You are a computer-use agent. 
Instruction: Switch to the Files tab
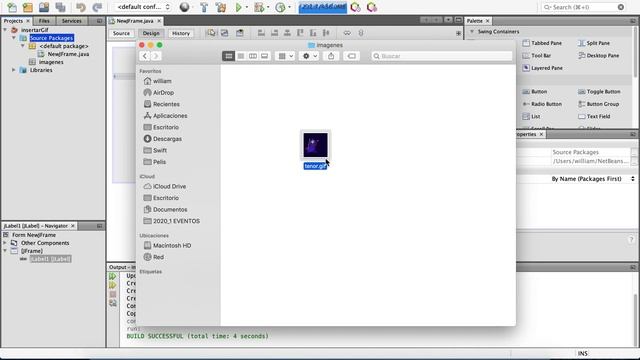point(44,21)
